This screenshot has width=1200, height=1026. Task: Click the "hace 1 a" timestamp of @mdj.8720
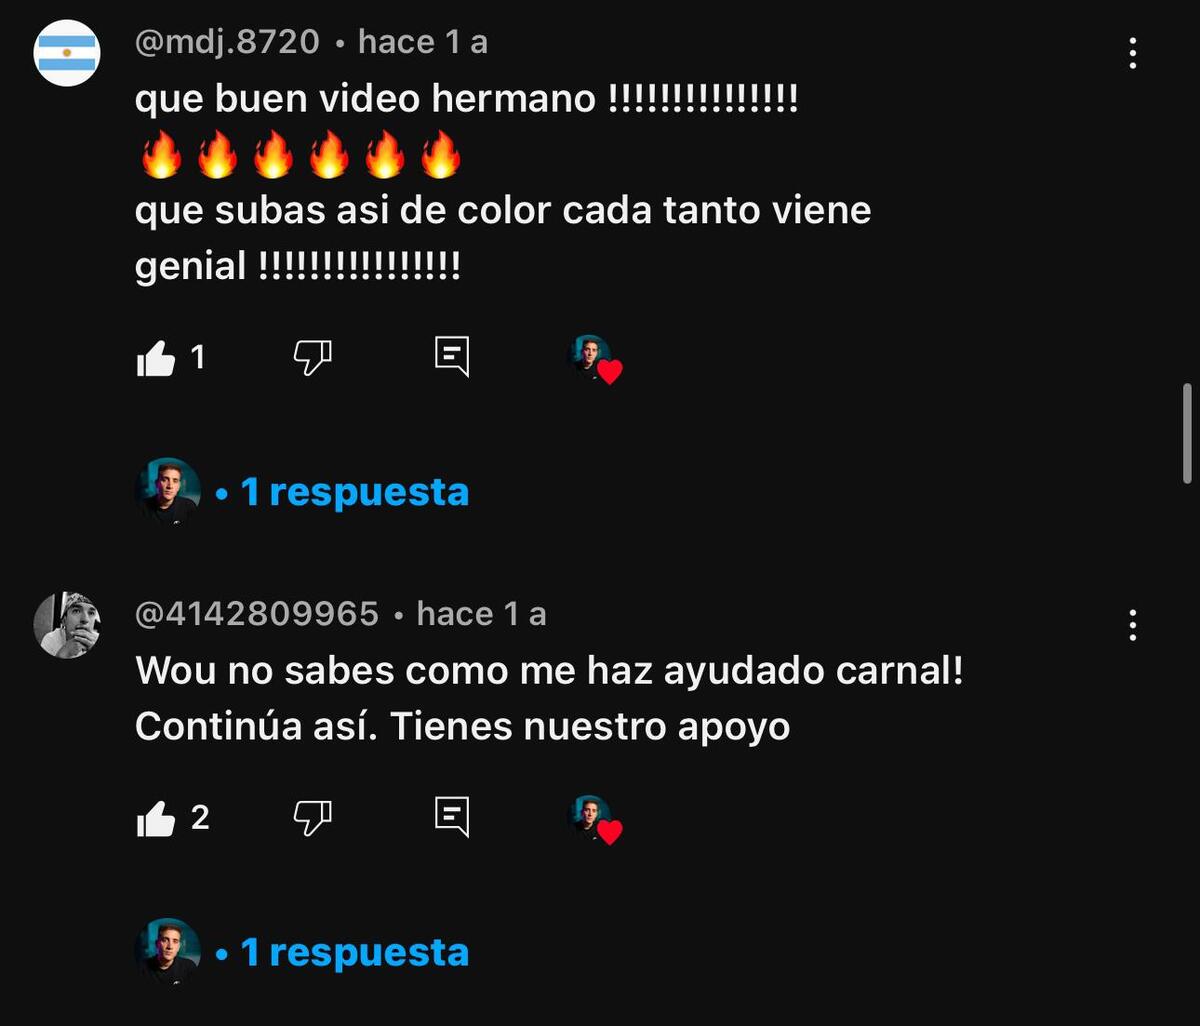[423, 42]
